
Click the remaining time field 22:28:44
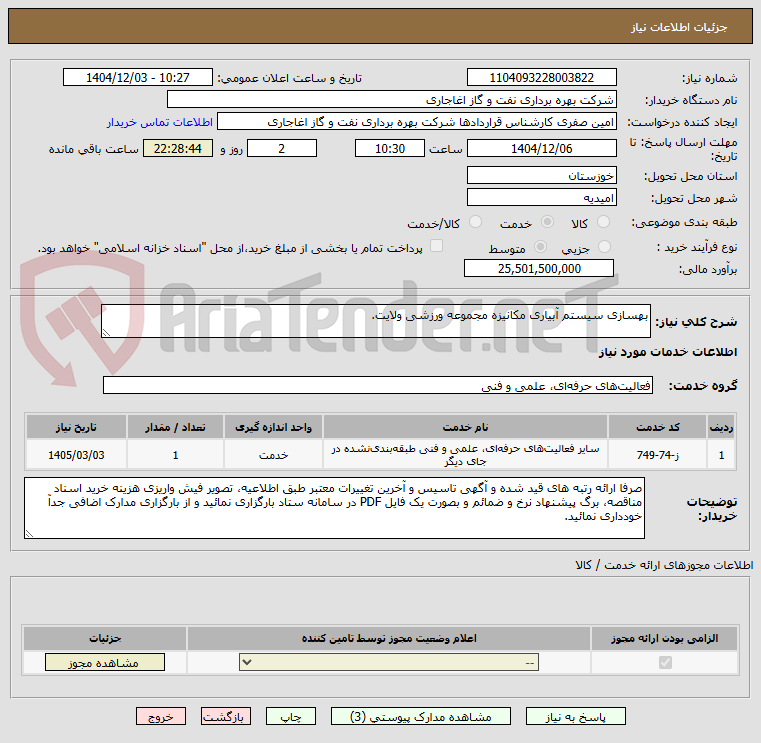click(178, 149)
